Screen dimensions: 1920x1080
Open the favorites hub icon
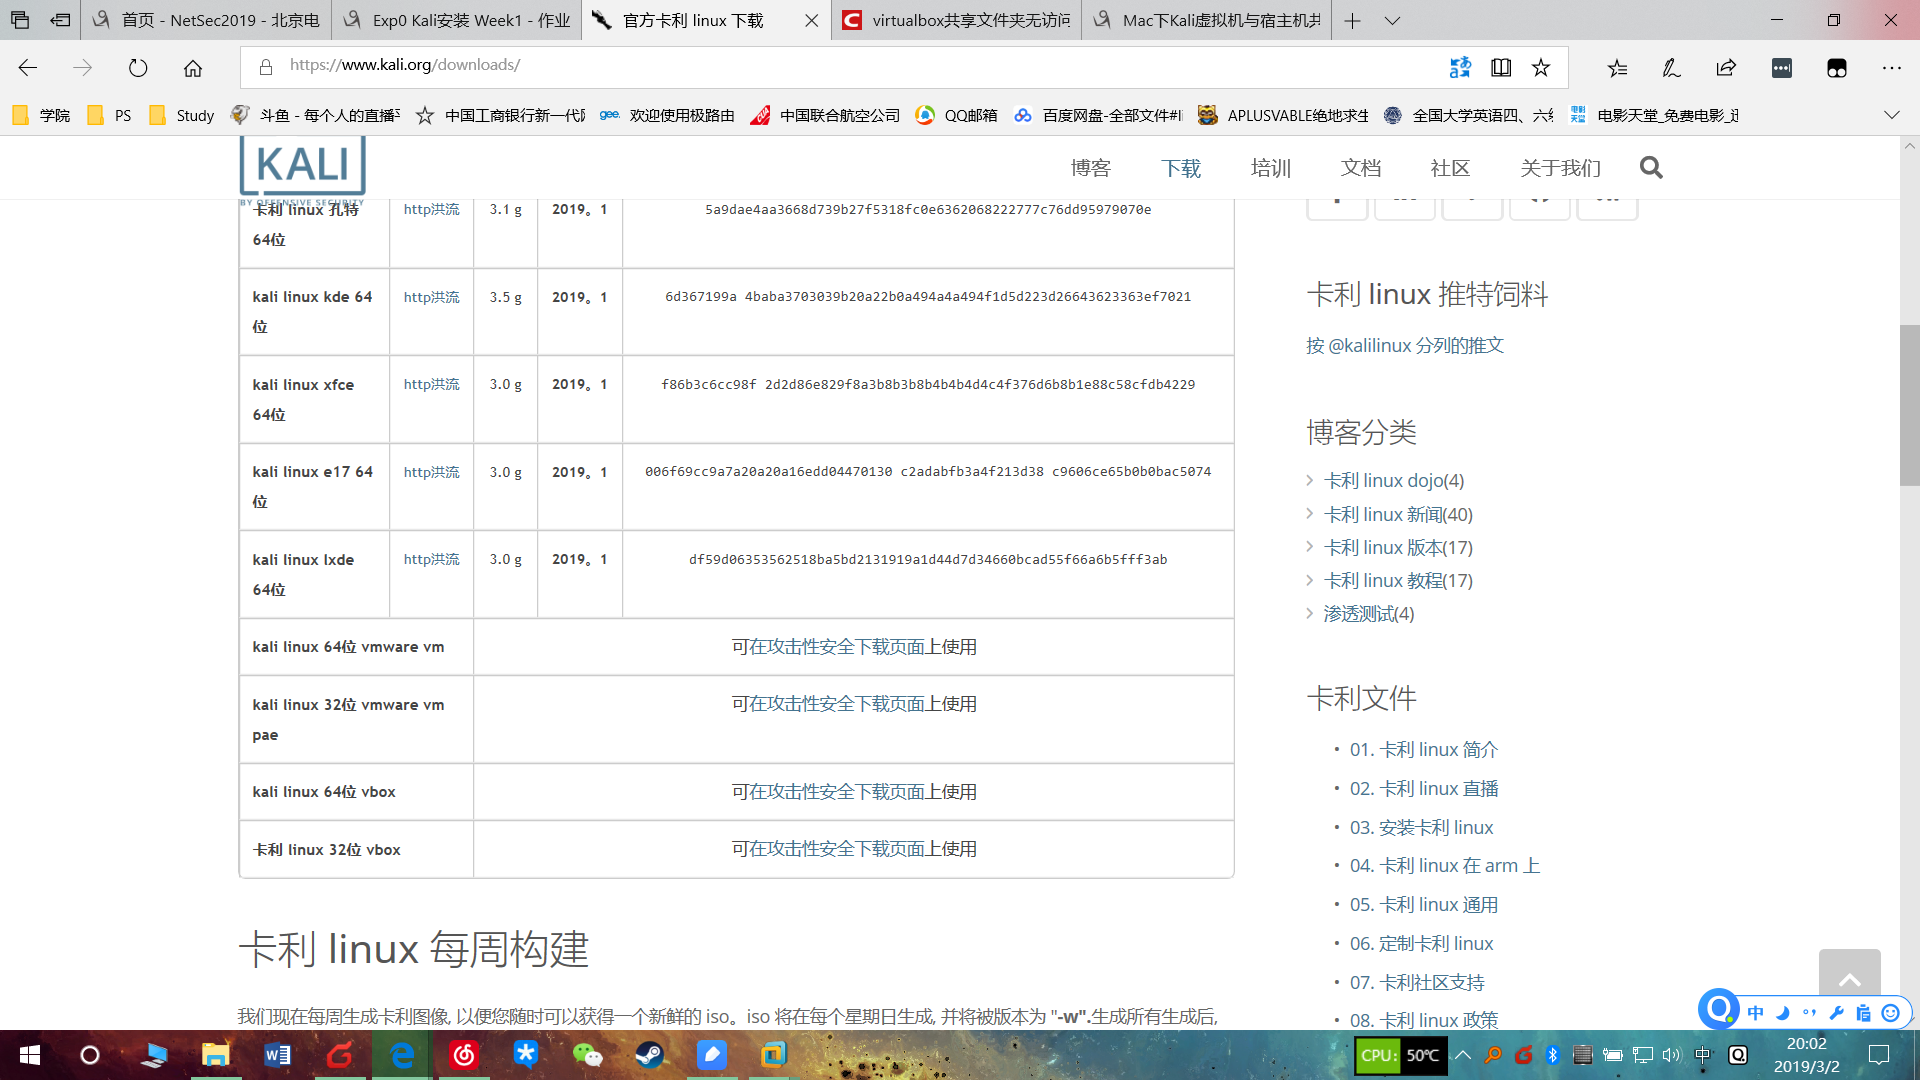pos(1617,68)
